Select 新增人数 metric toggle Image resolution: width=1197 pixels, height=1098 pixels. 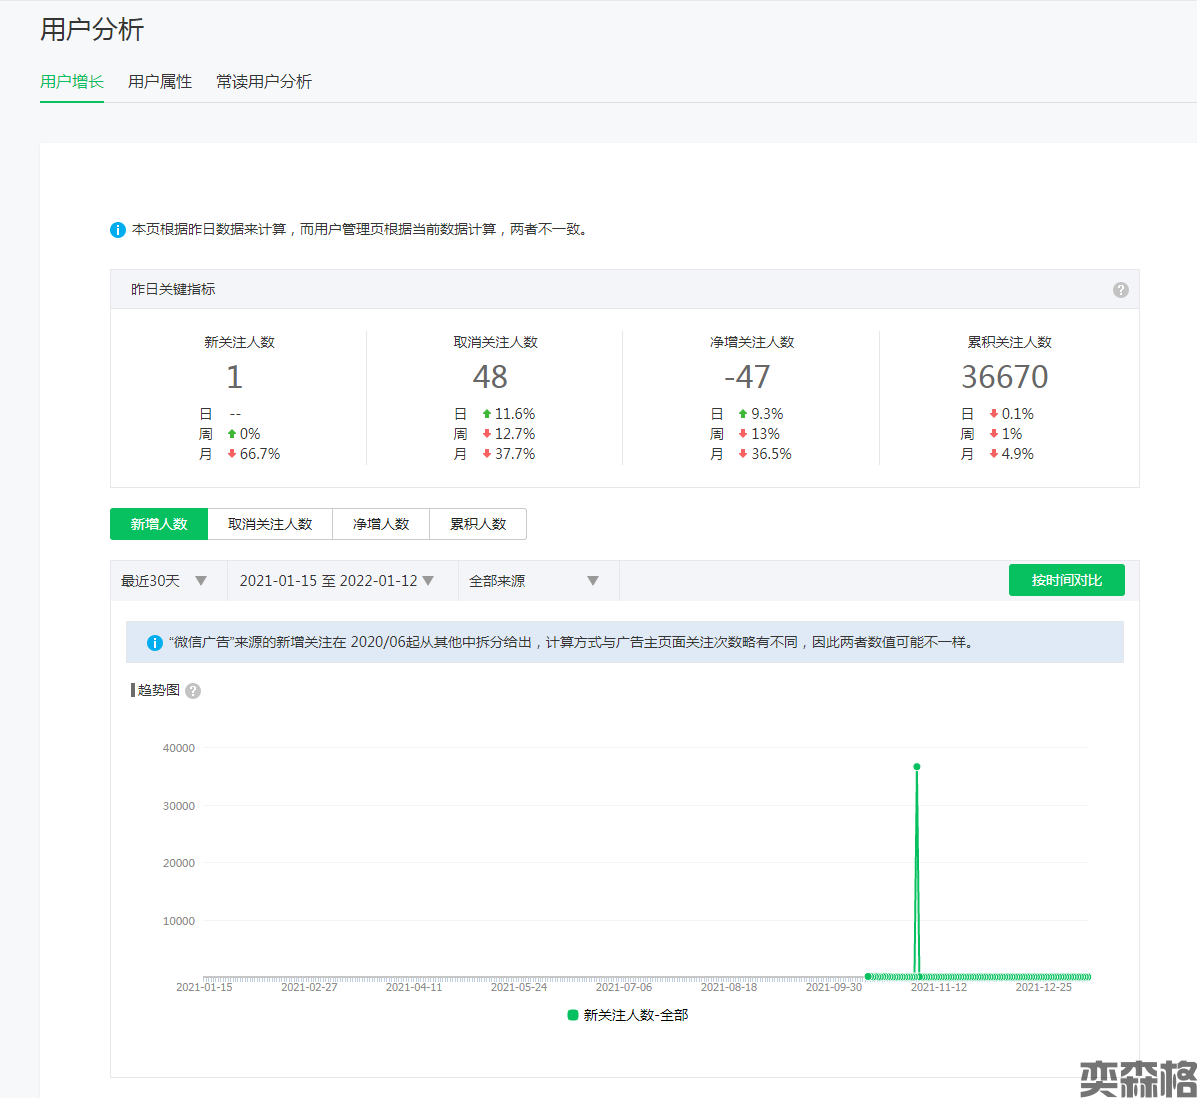tap(159, 524)
